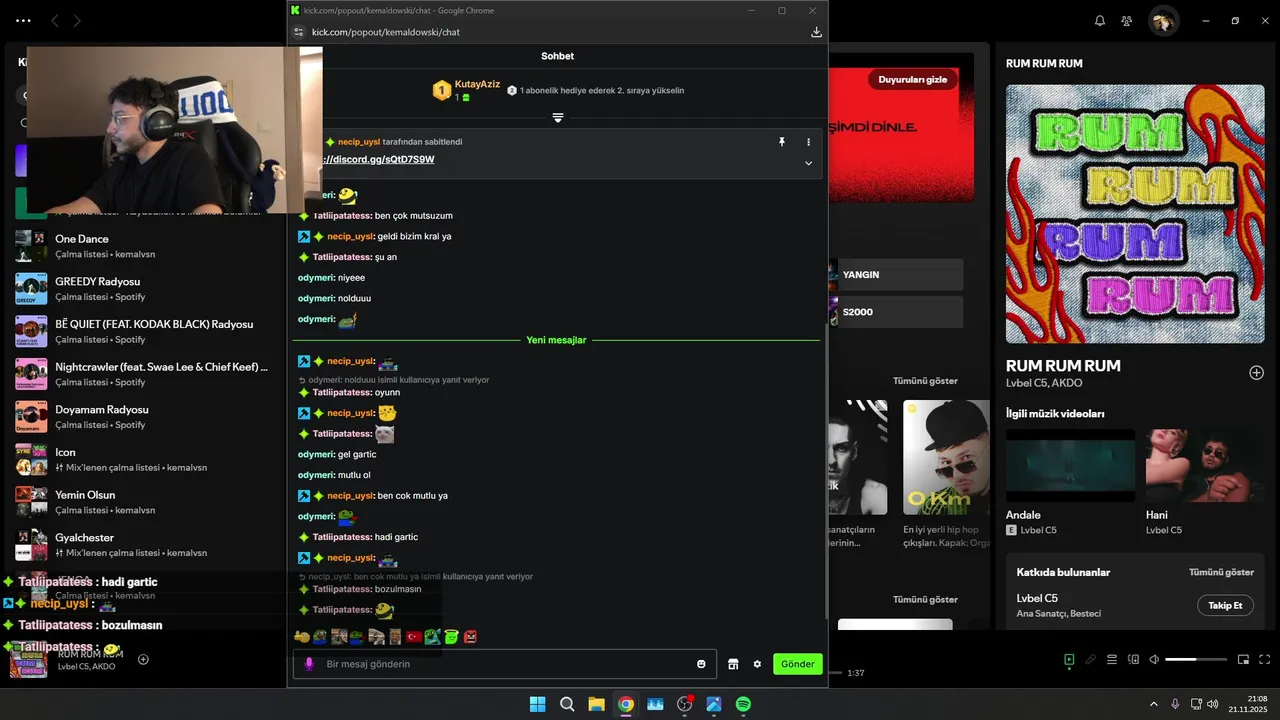The height and width of the screenshot is (720, 1280).
Task: Expand the gift leaderboard arrow
Action: 558,118
